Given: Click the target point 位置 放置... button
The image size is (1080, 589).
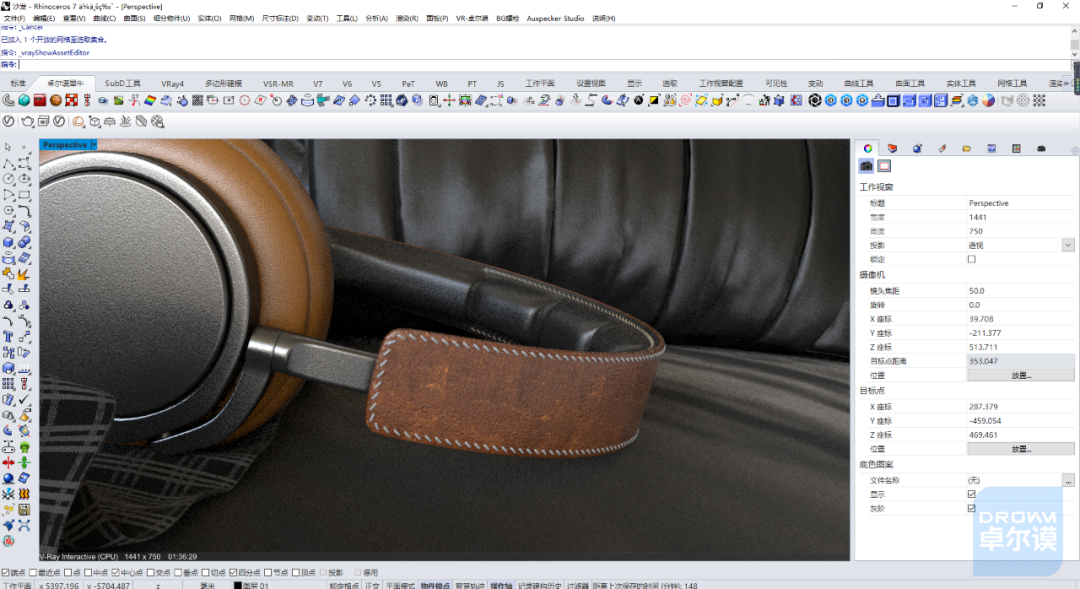Looking at the screenshot, I should [x=1021, y=448].
